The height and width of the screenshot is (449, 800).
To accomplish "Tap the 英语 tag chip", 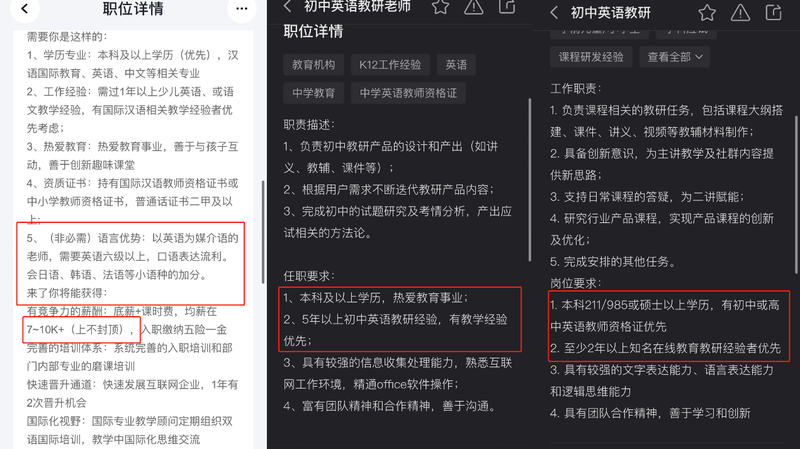I will (x=456, y=65).
